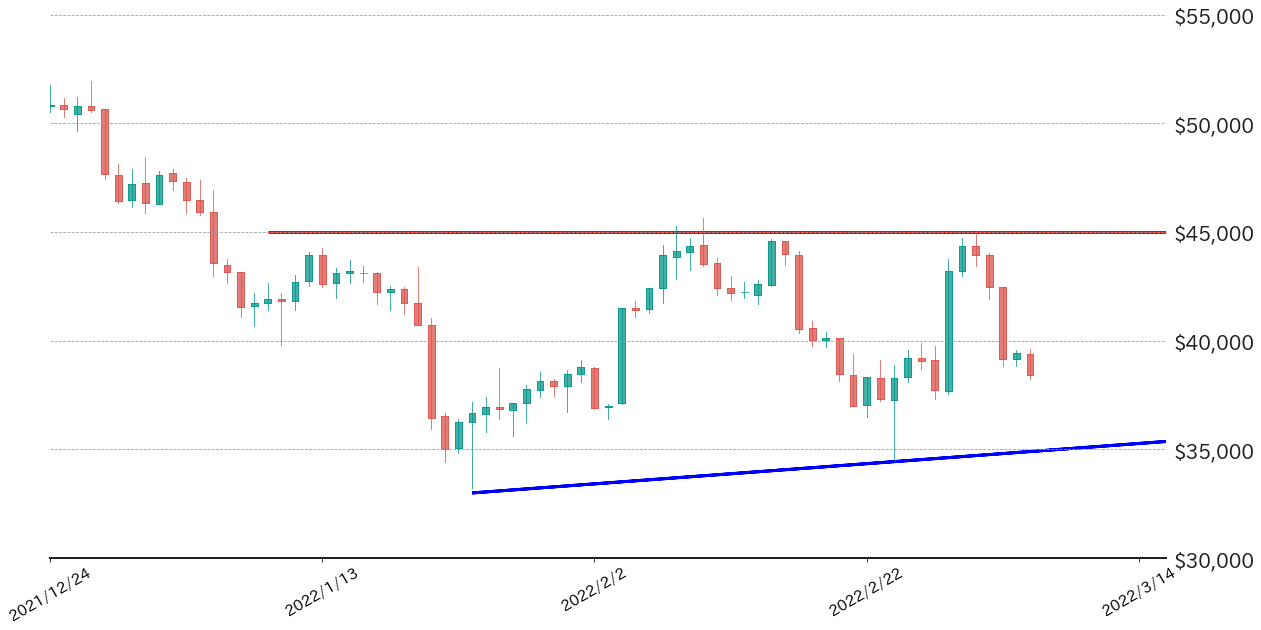The width and height of the screenshot is (1261, 630).
Task: Click the left starting point of the blue trendline
Action: pyautogui.click(x=473, y=492)
